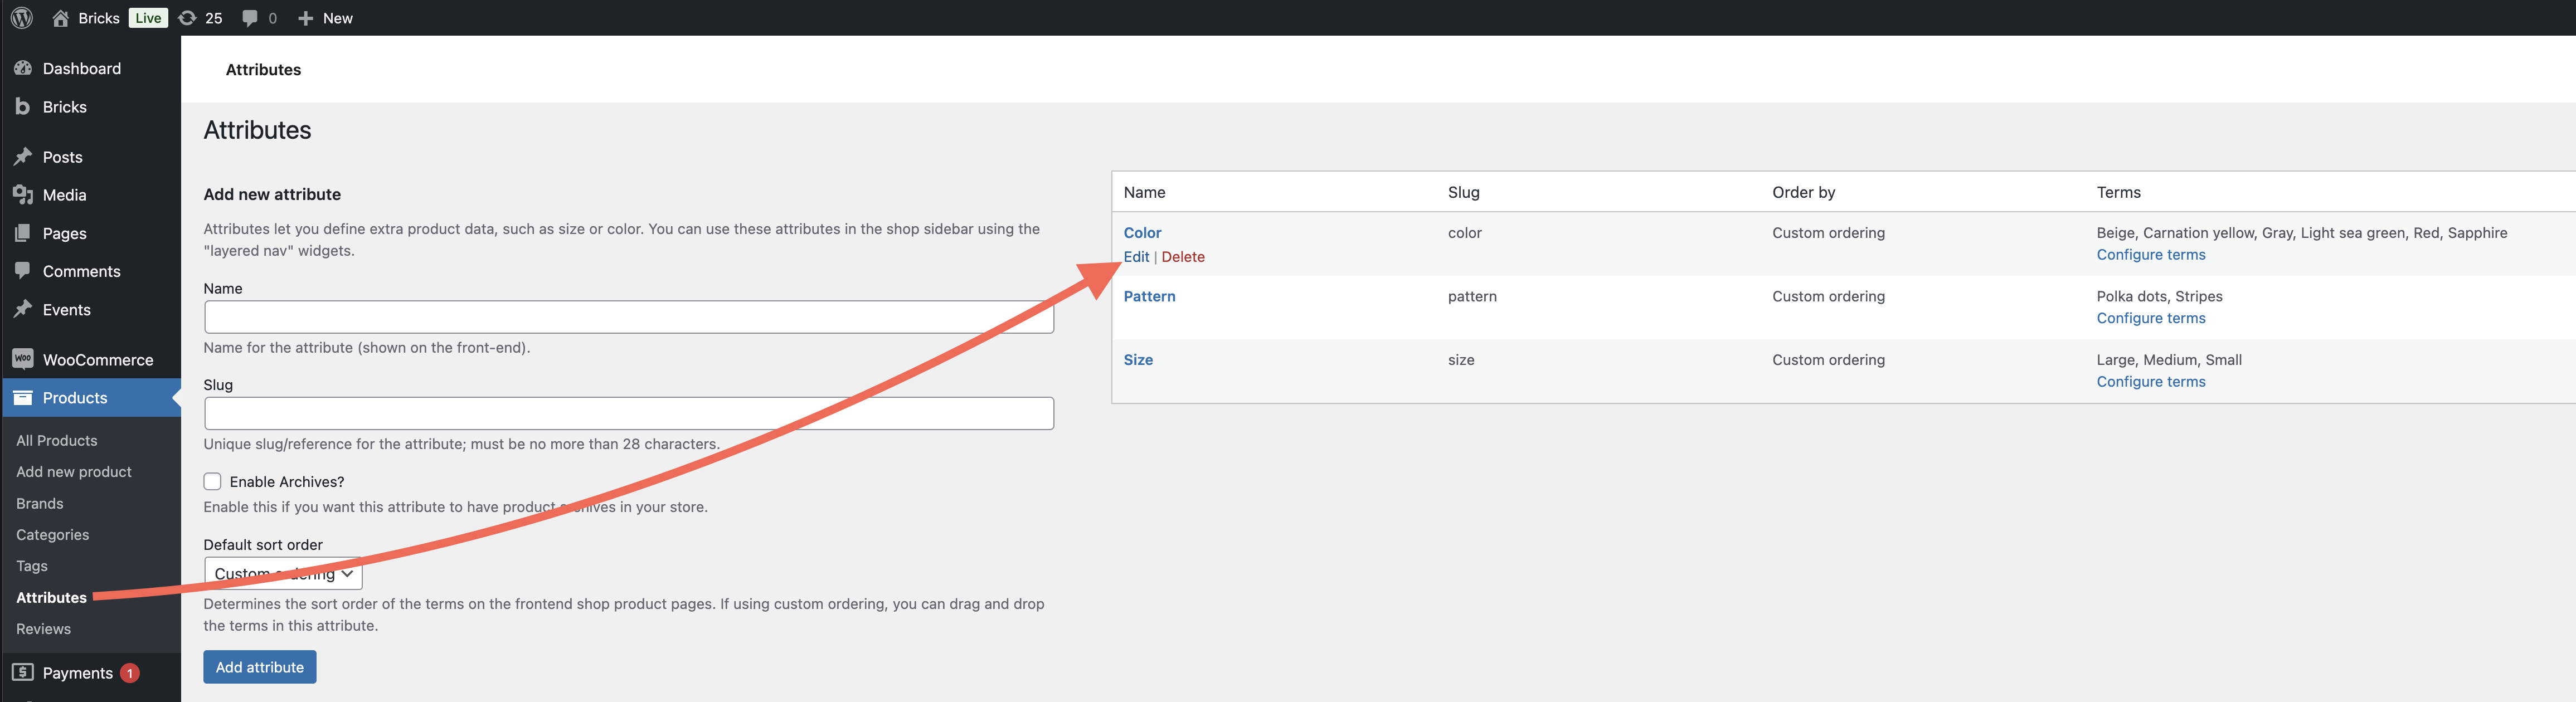Screen dimensions: 2576x702
Task: Go to All Products submenu
Action: 56,440
